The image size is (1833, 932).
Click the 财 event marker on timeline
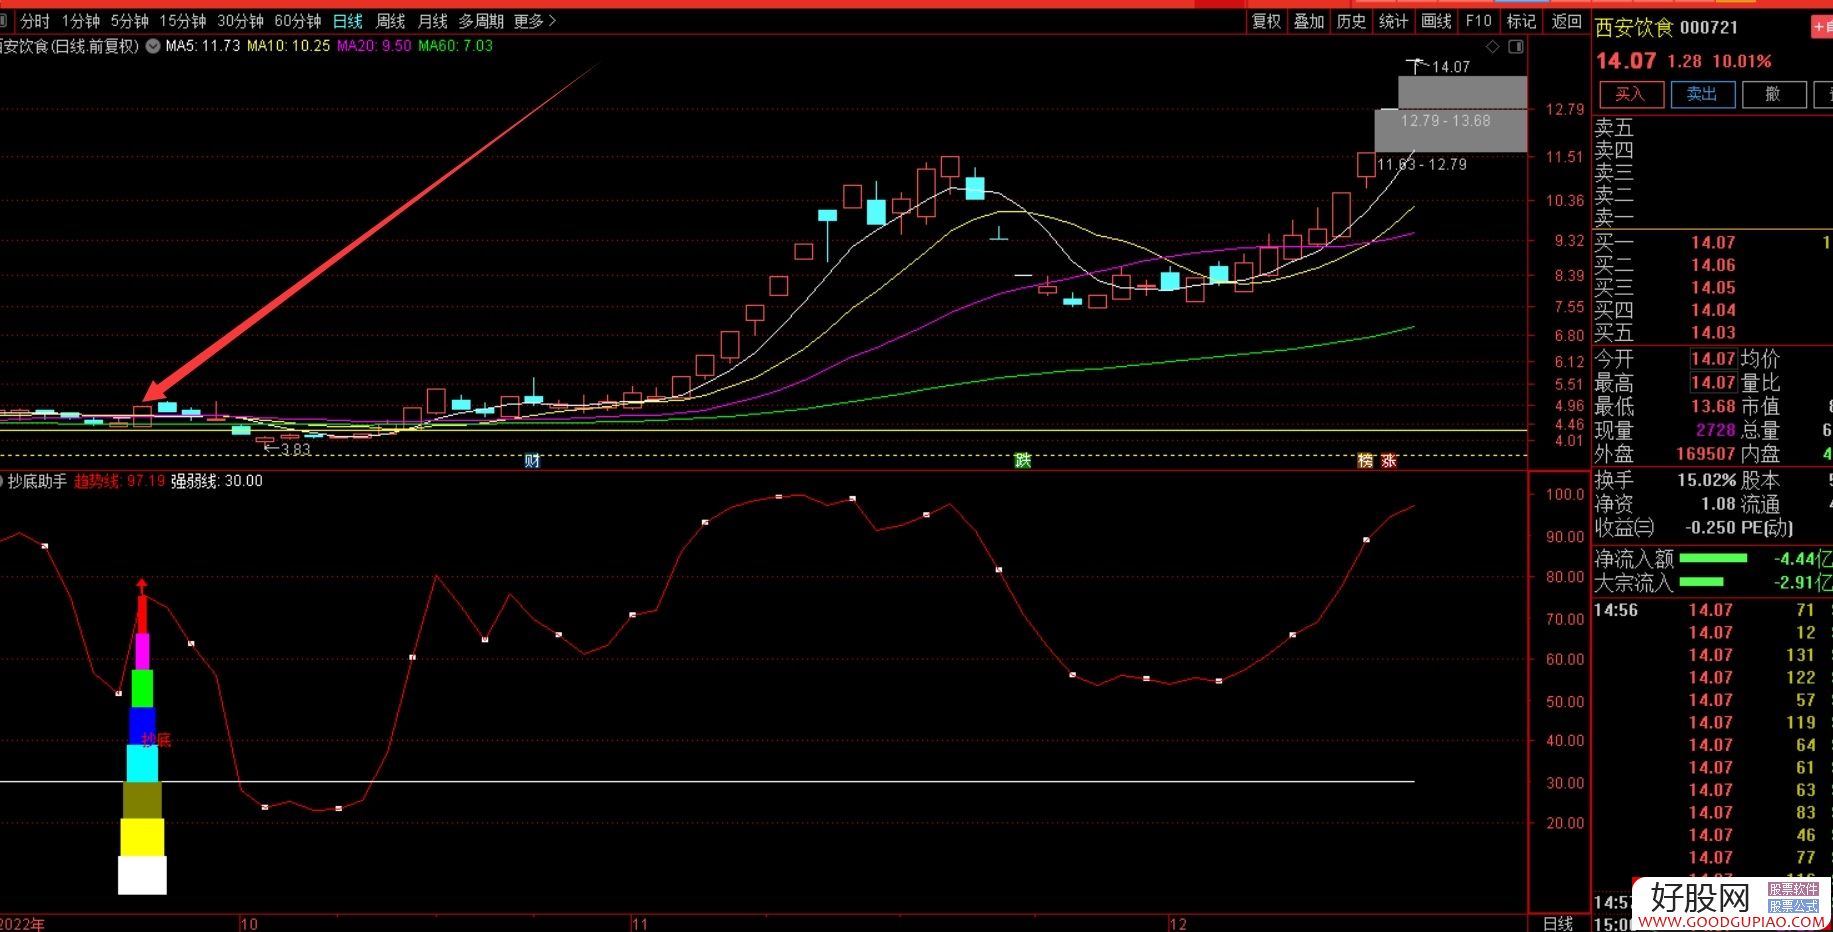coord(532,460)
